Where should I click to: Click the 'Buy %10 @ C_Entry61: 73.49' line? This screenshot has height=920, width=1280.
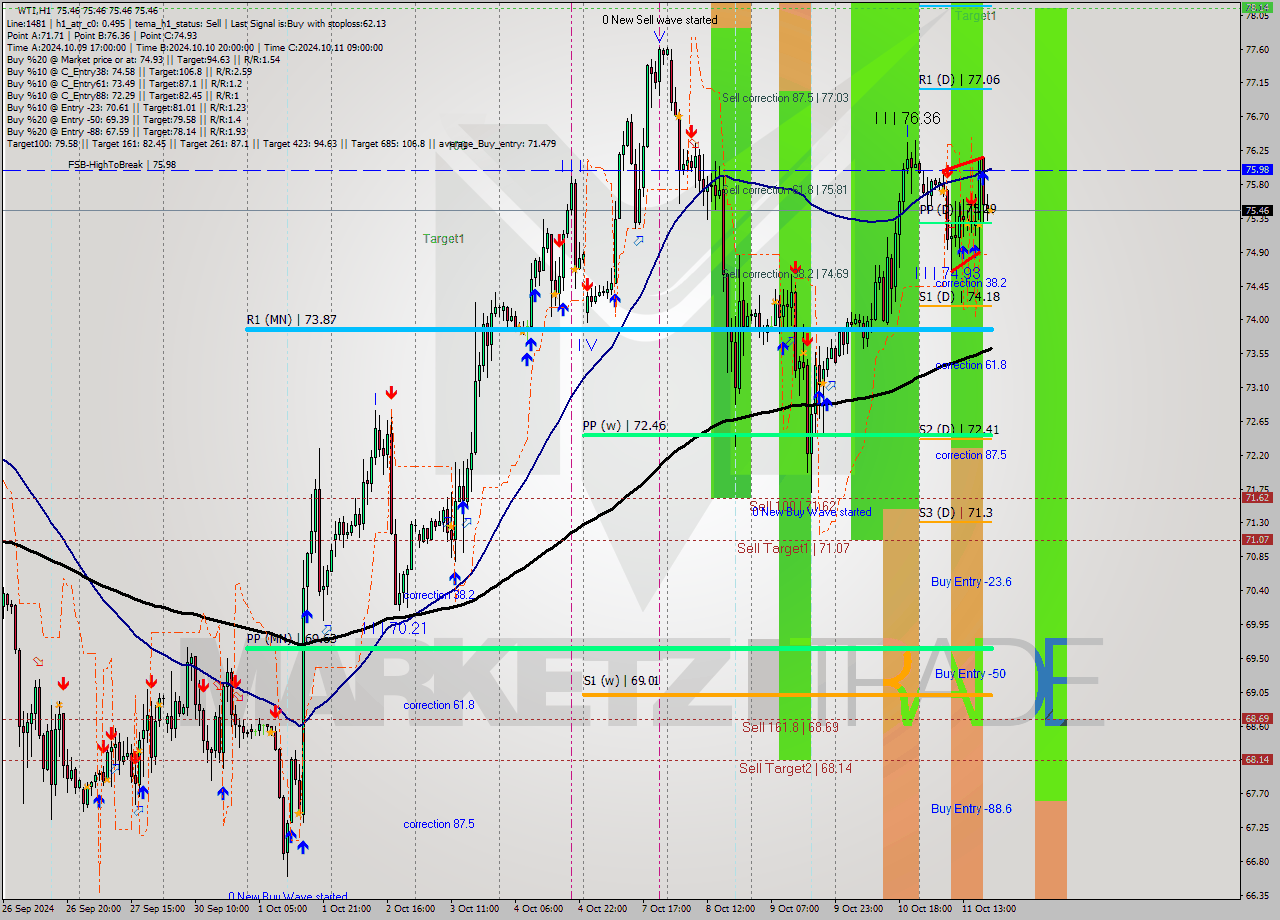click(x=124, y=84)
